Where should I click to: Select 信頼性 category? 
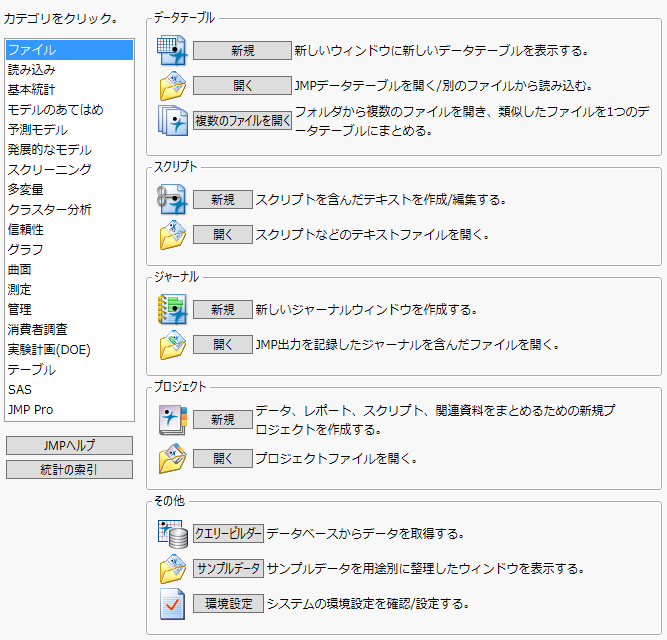pyautogui.click(x=69, y=230)
